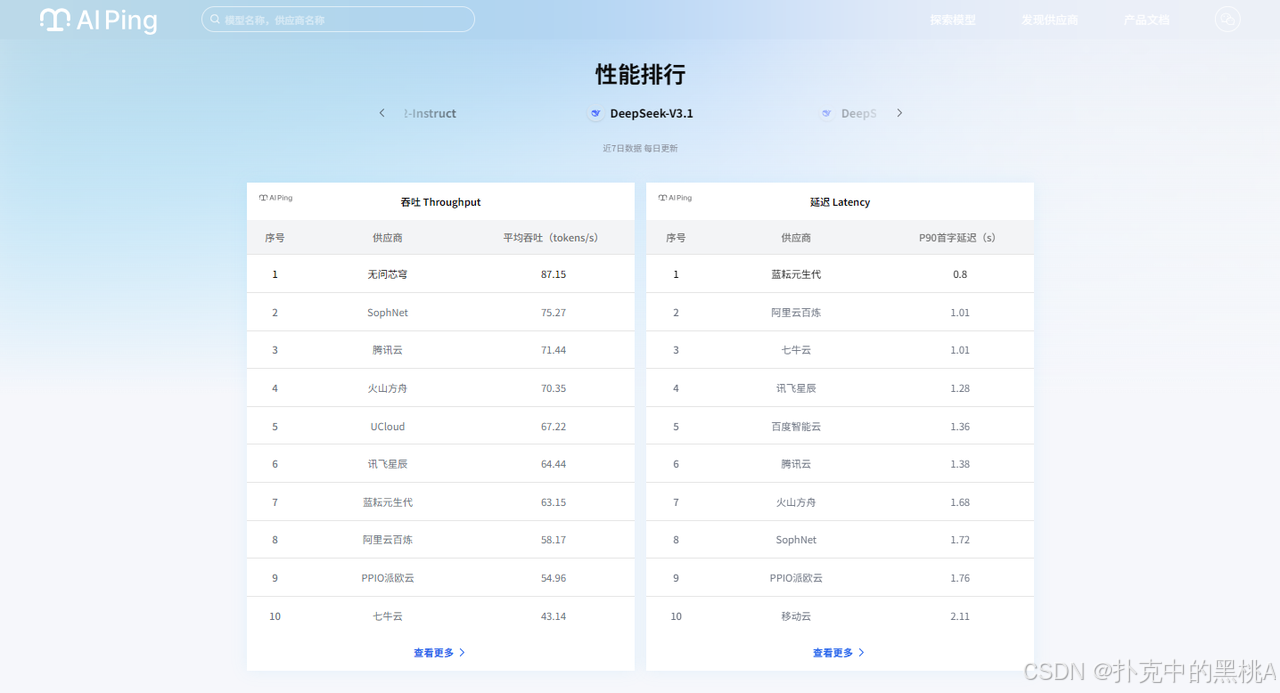Image resolution: width=1280 pixels, height=693 pixels.
Task: Click arrow next to Throughput 查看更多
Action: tap(462, 653)
